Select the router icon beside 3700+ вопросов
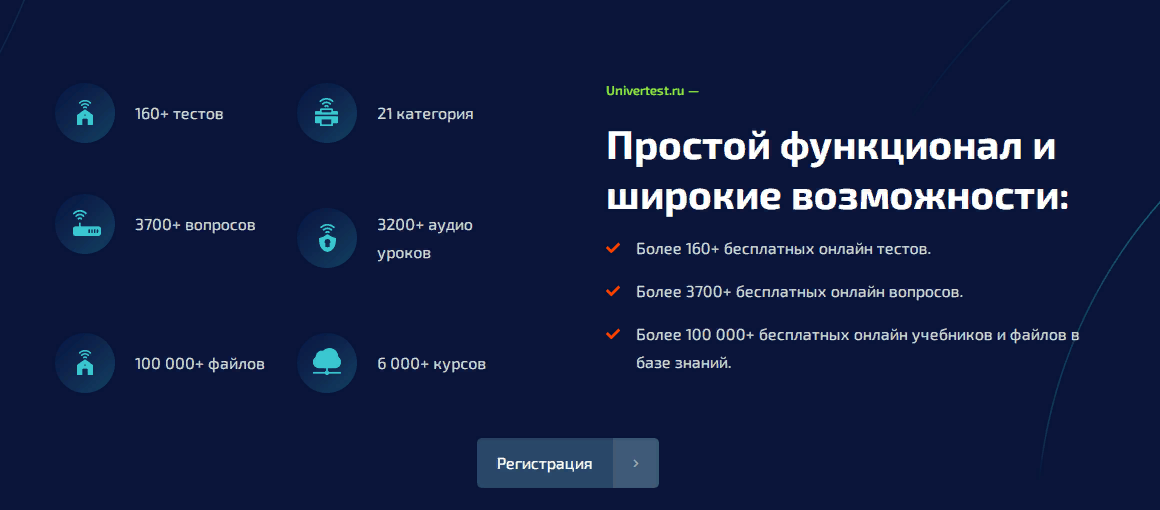Screen dimensions: 1160x510 (85, 224)
